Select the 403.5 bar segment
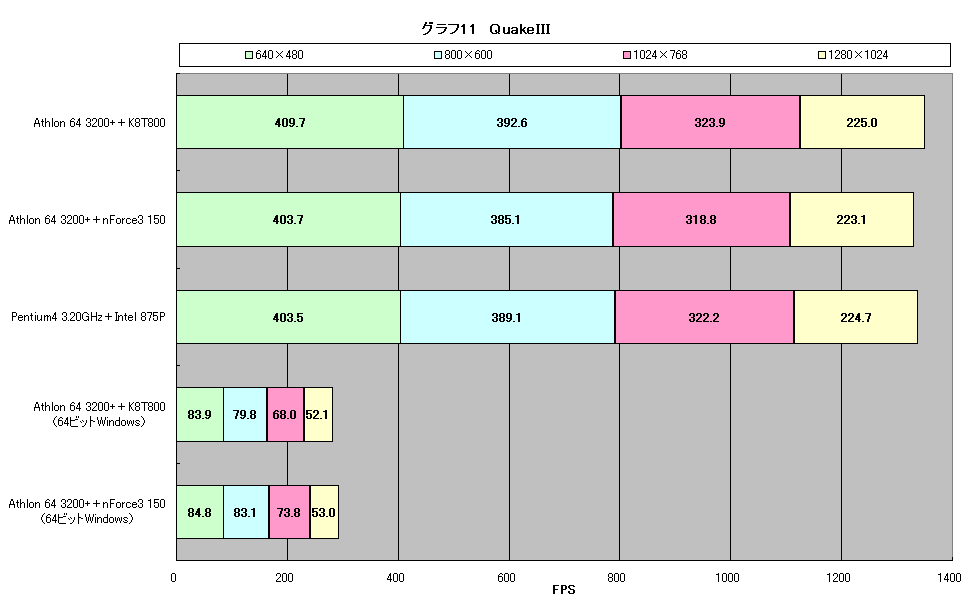Viewport: 972px width, 604px height. click(288, 317)
